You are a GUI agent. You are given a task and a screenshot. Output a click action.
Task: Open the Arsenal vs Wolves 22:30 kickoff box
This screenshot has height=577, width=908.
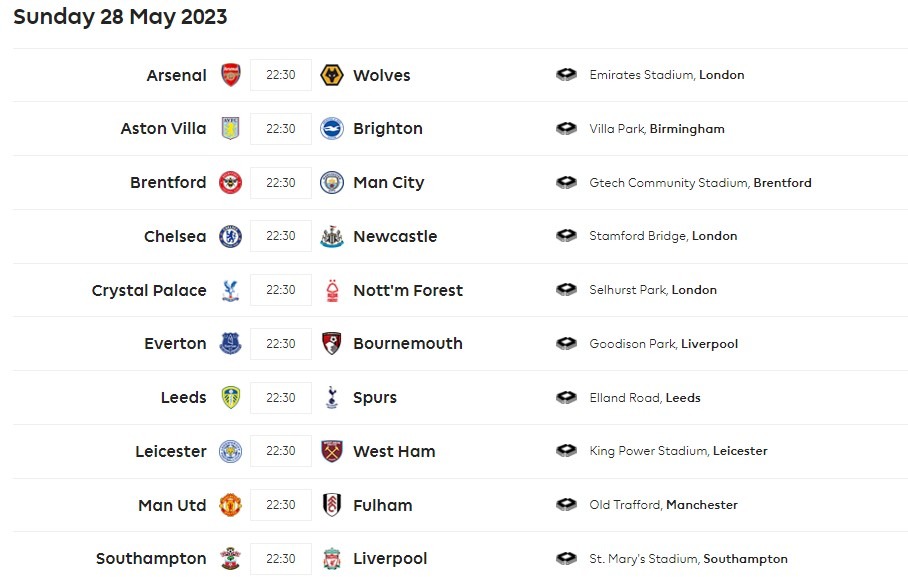click(x=281, y=75)
